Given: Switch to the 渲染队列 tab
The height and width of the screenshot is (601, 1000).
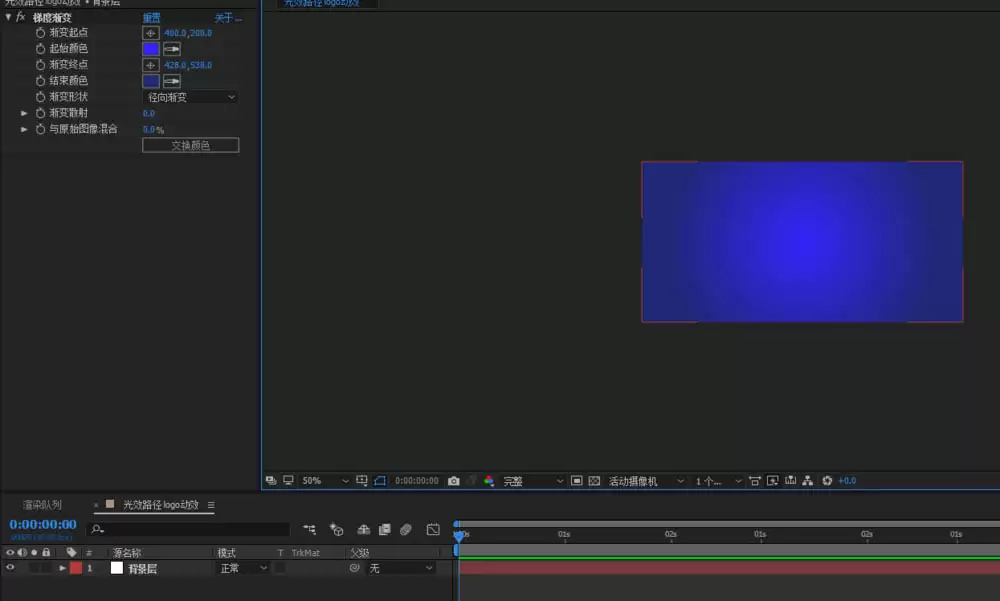Looking at the screenshot, I should [42, 505].
